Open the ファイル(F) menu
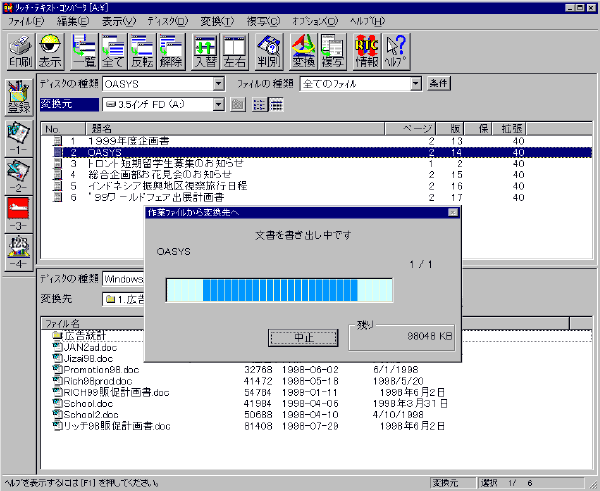The width and height of the screenshot is (600, 491). pyautogui.click(x=26, y=21)
